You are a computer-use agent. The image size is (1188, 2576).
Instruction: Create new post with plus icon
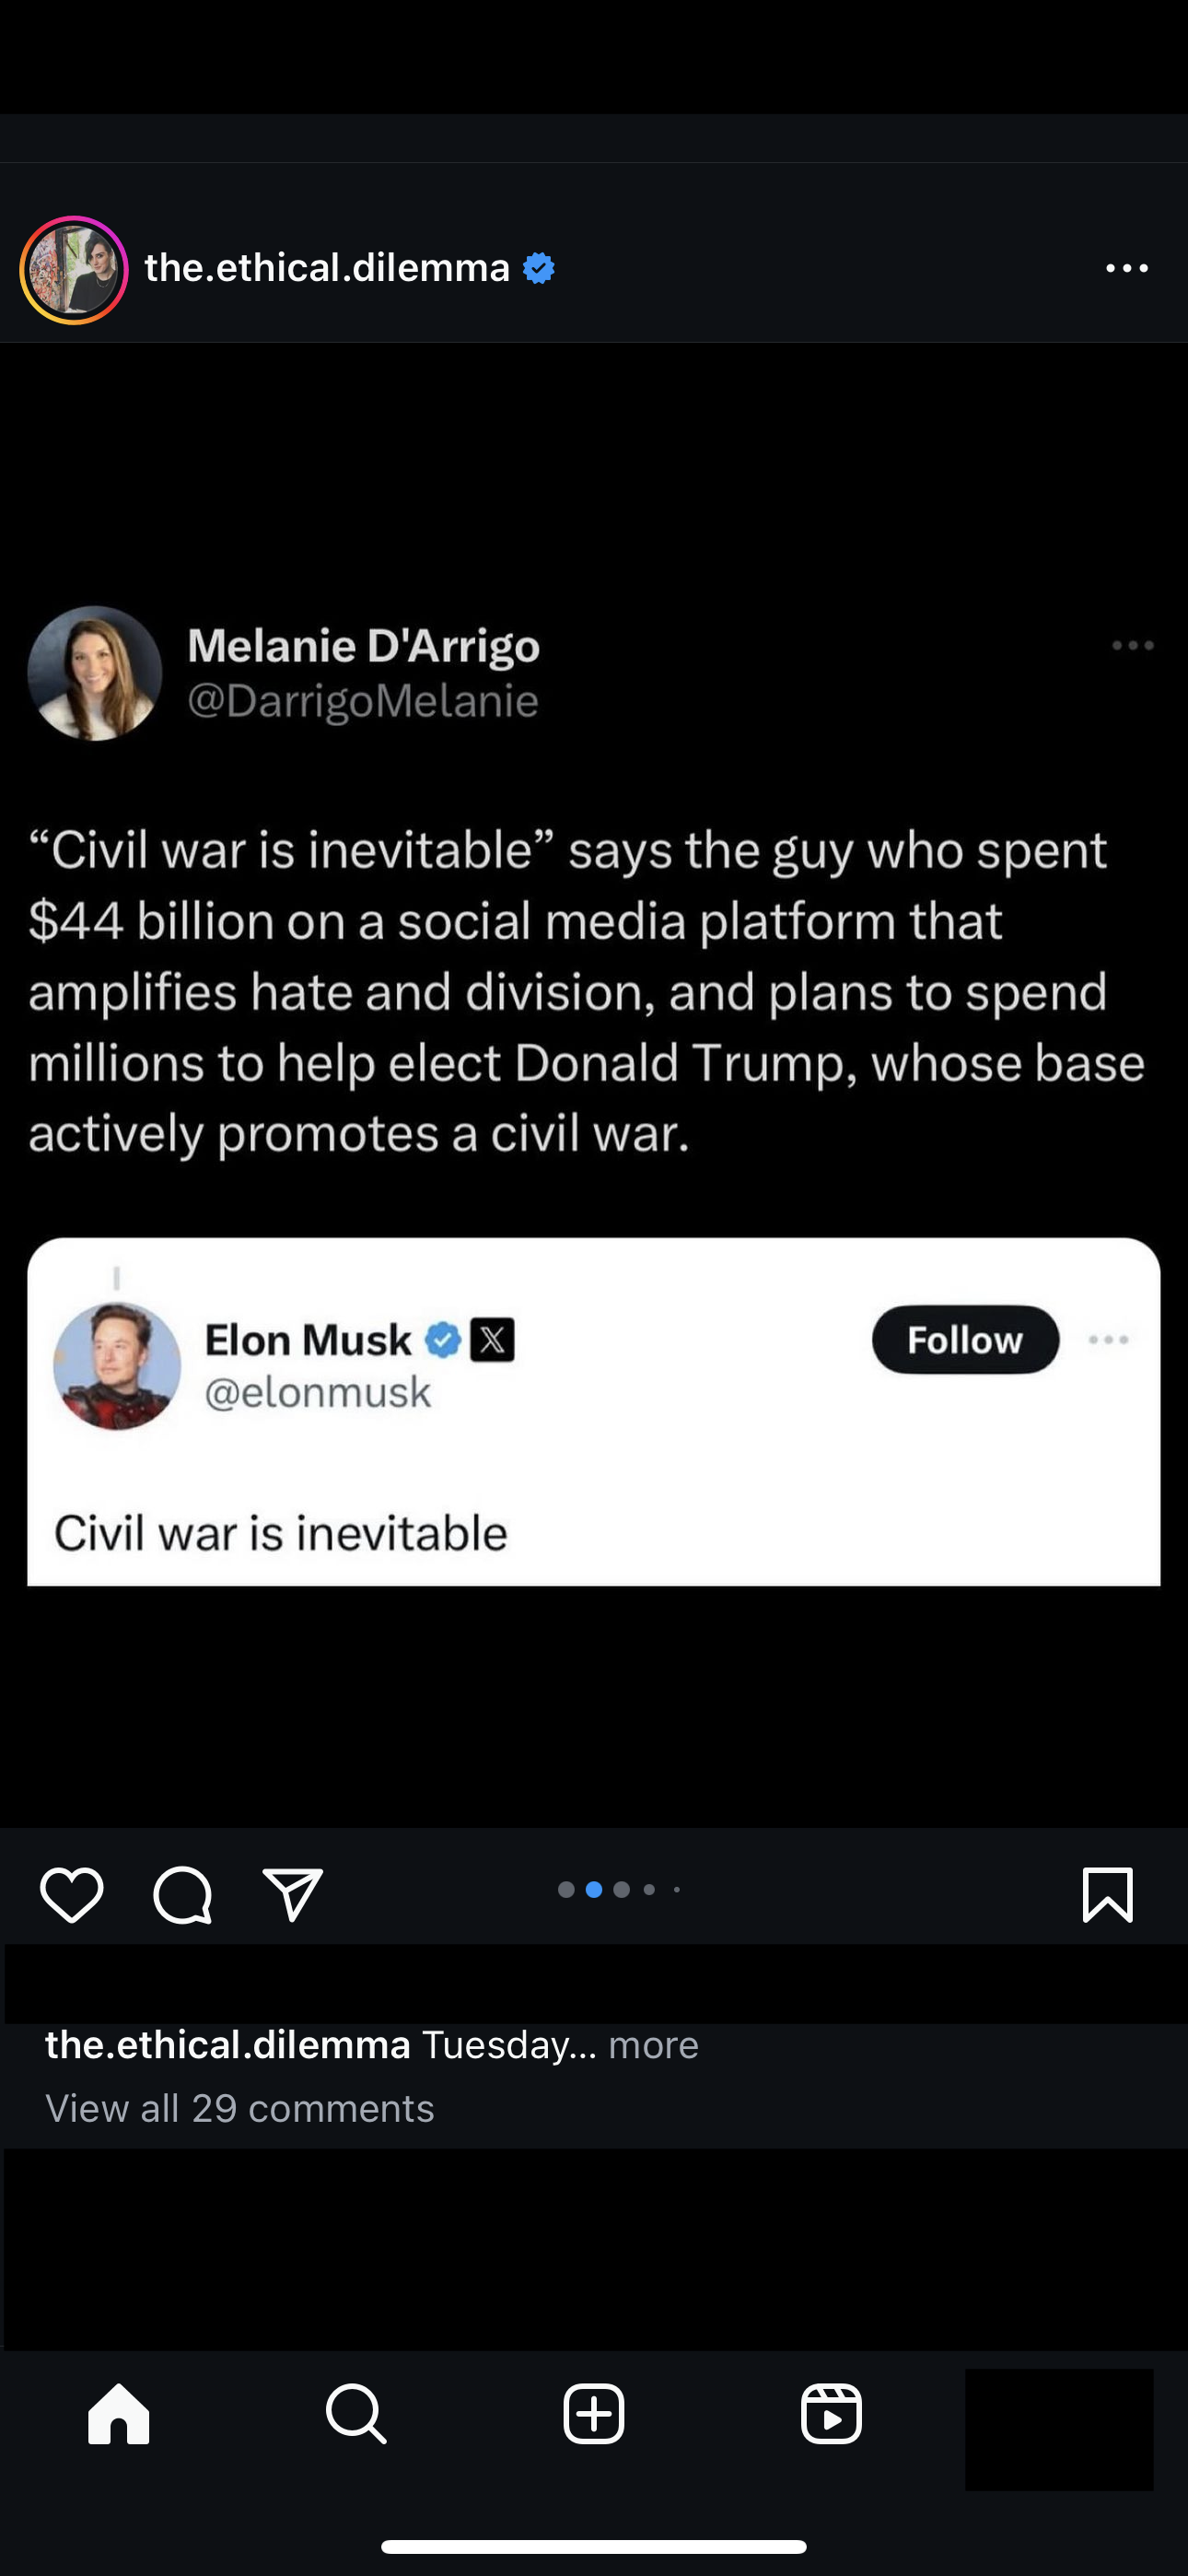click(x=594, y=2413)
